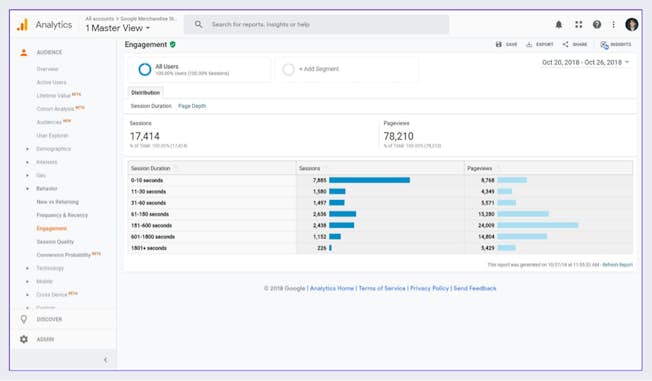Screen dimensions: 652x381
Task: Collapse the sidebar with the arrow icon
Action: (106, 359)
